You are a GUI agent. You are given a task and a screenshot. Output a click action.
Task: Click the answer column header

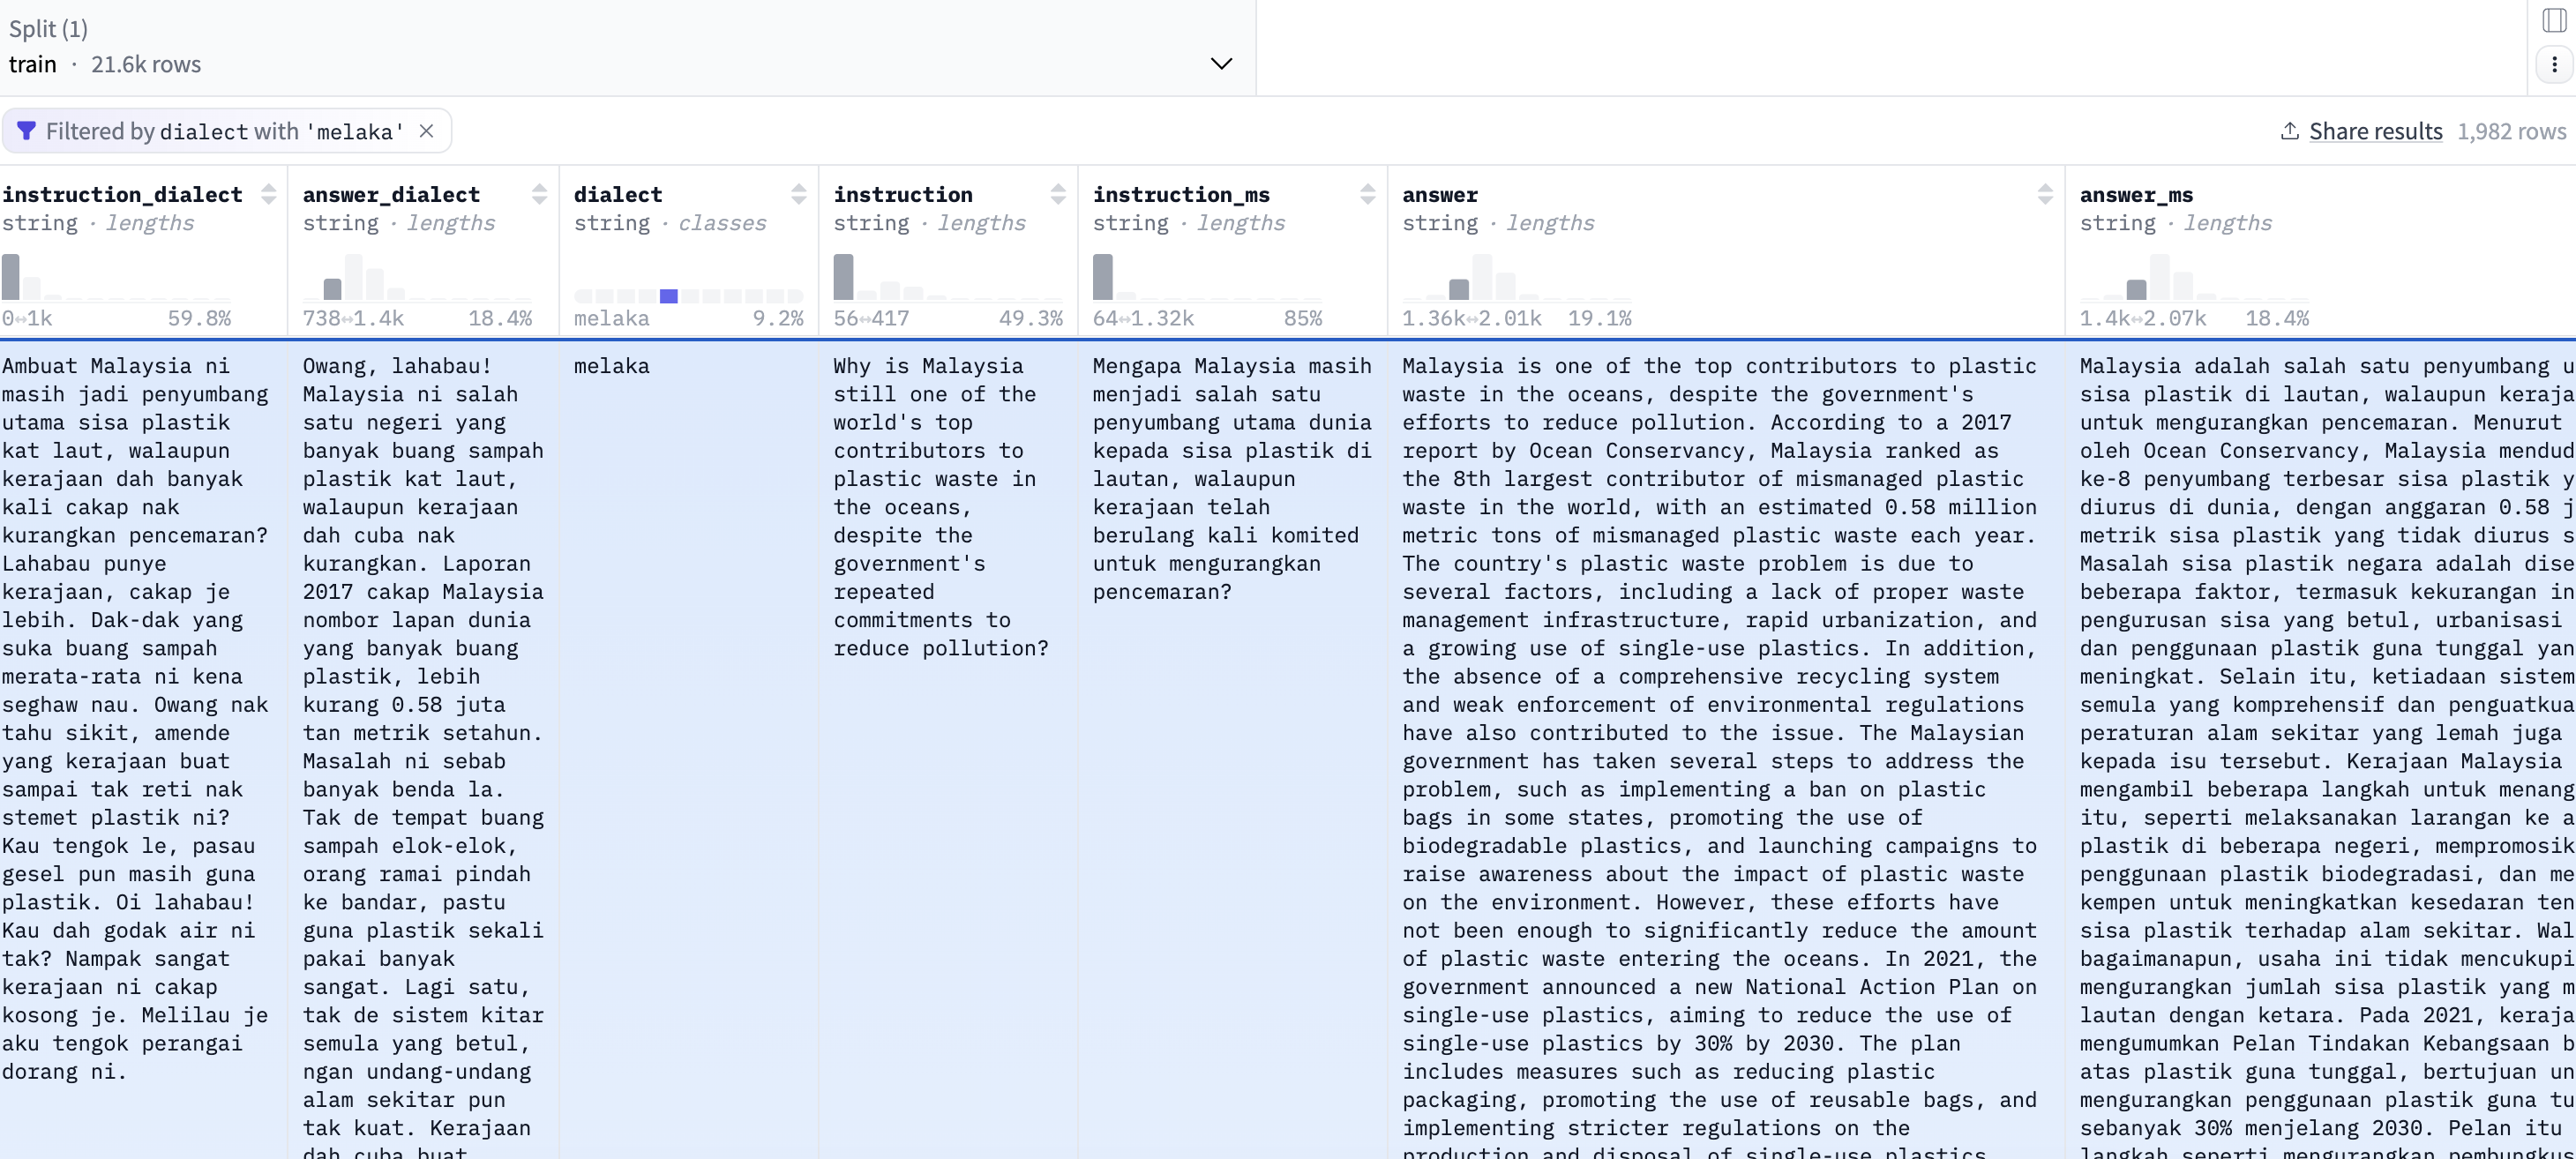point(1440,194)
